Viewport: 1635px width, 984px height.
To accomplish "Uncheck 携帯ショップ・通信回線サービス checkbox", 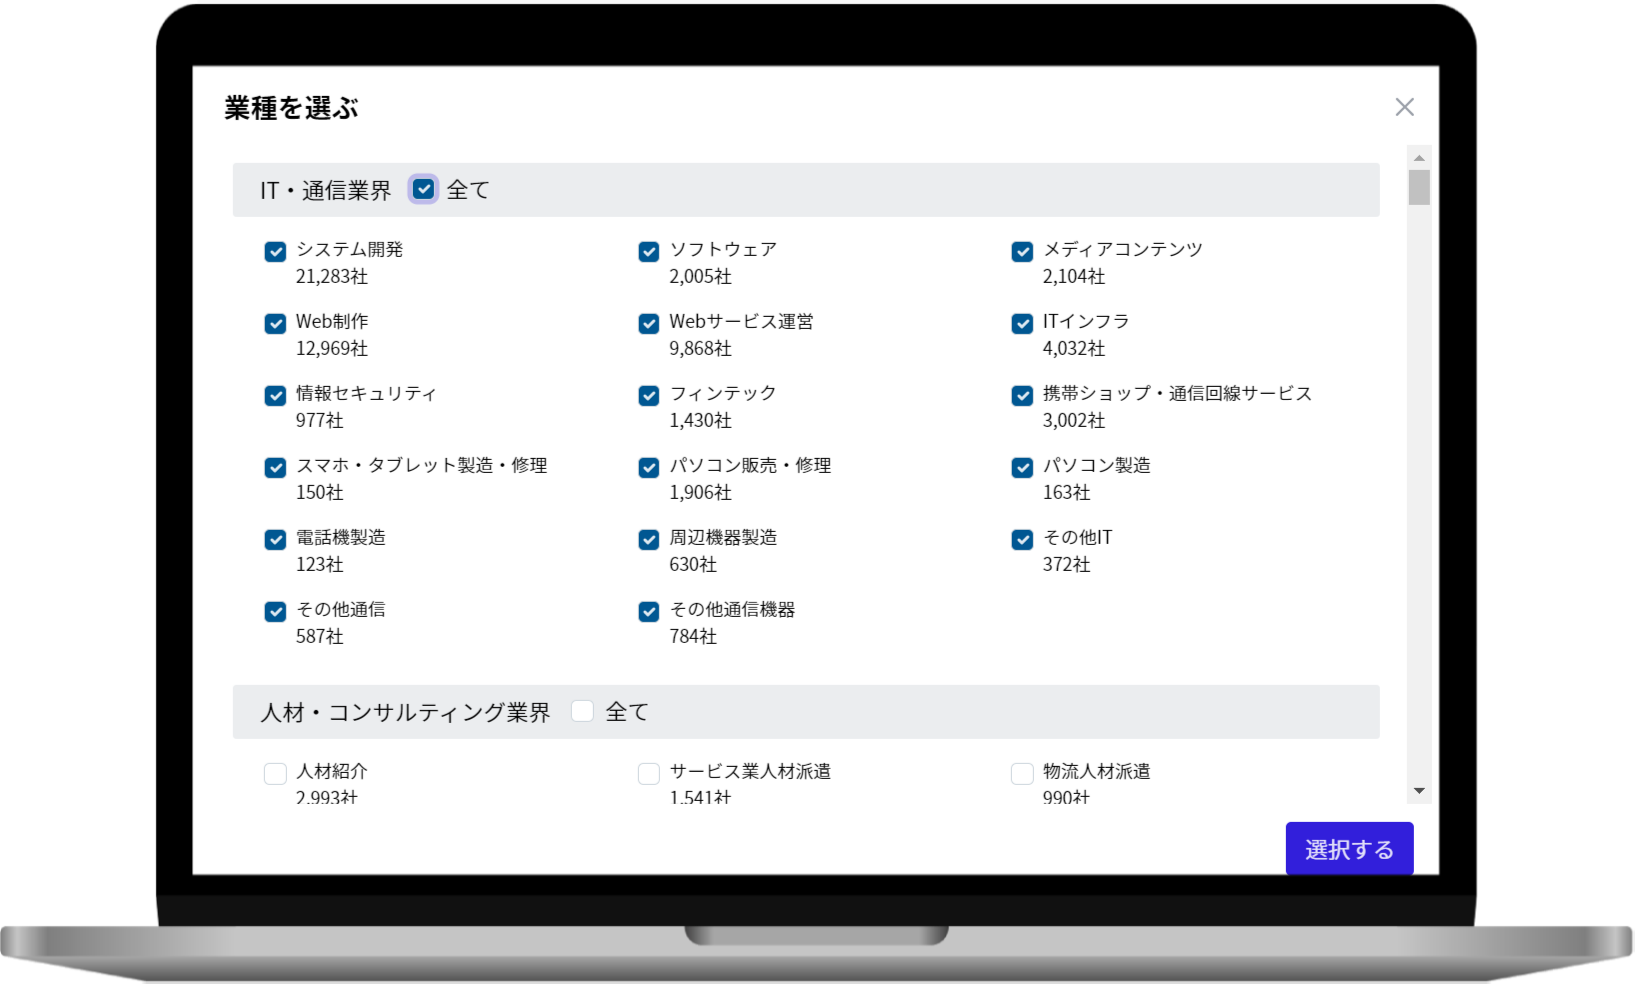I will click(x=1022, y=396).
